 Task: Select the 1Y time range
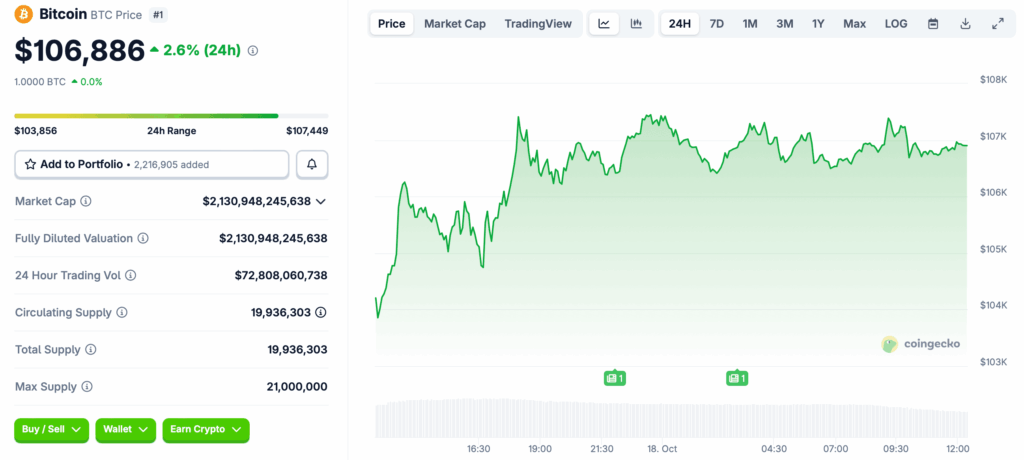(818, 24)
